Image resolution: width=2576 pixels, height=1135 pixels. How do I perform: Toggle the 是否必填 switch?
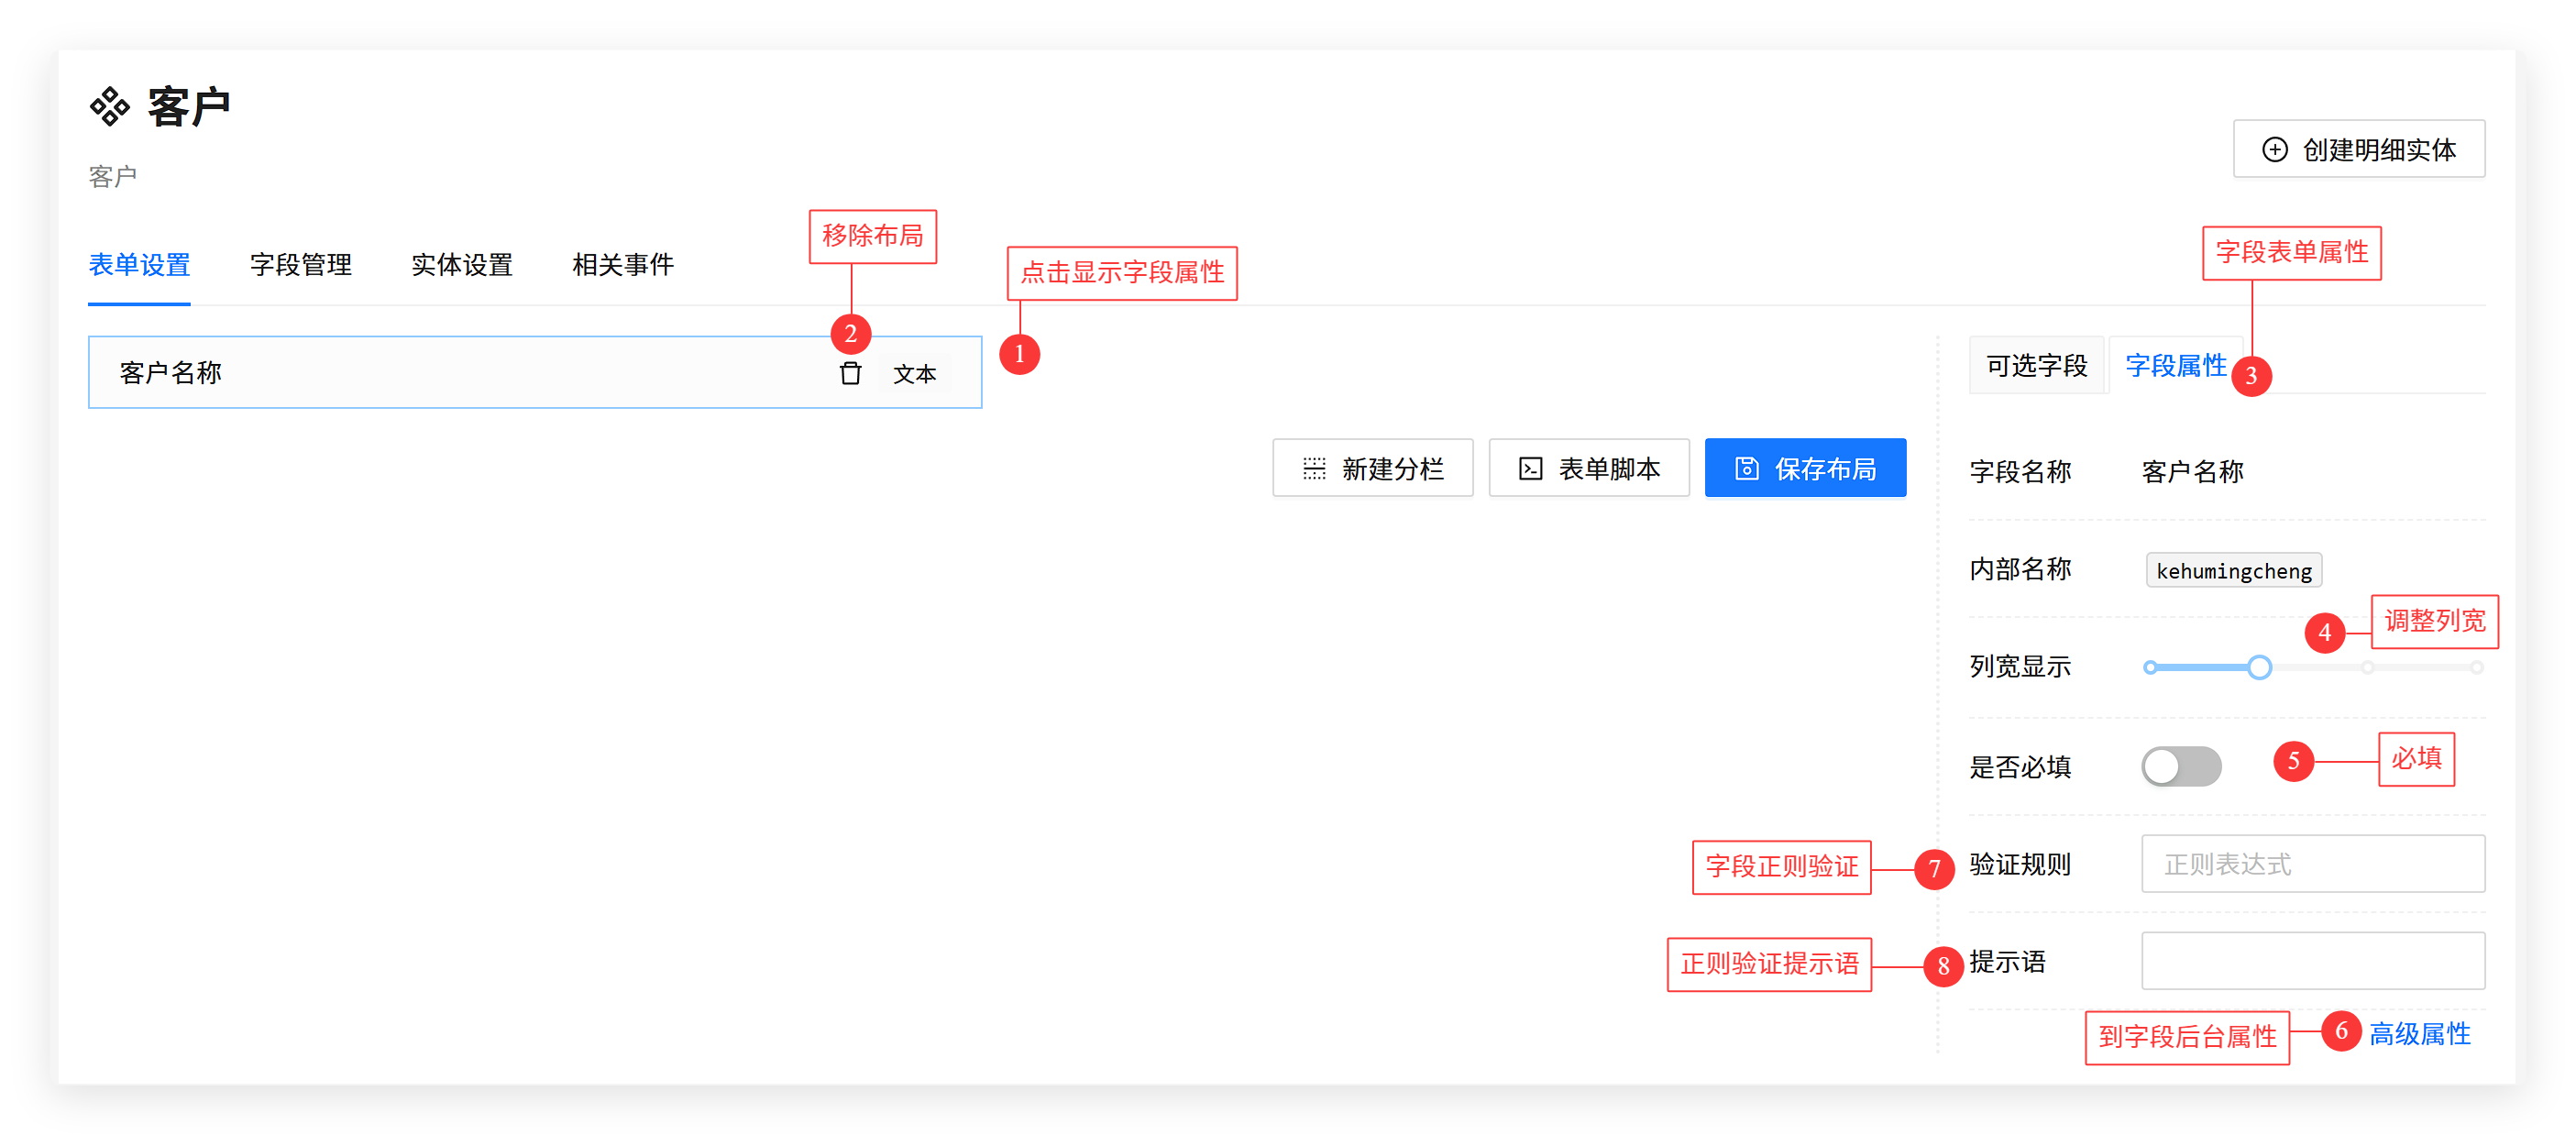(x=2180, y=766)
